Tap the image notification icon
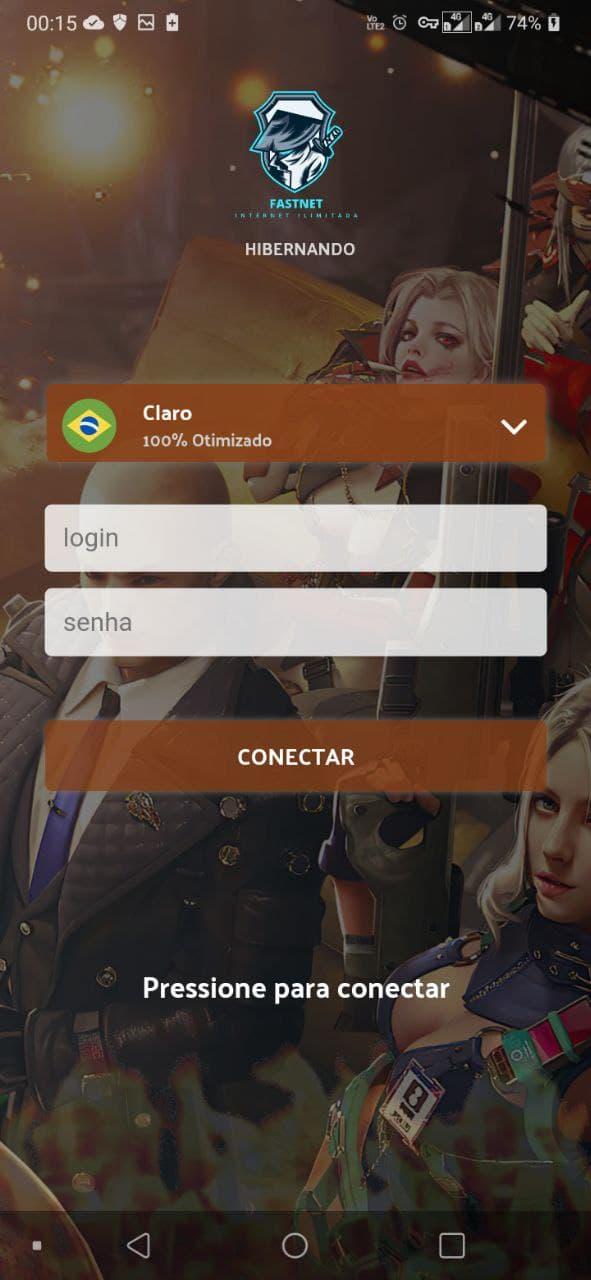The width and height of the screenshot is (591, 1280). tap(146, 23)
